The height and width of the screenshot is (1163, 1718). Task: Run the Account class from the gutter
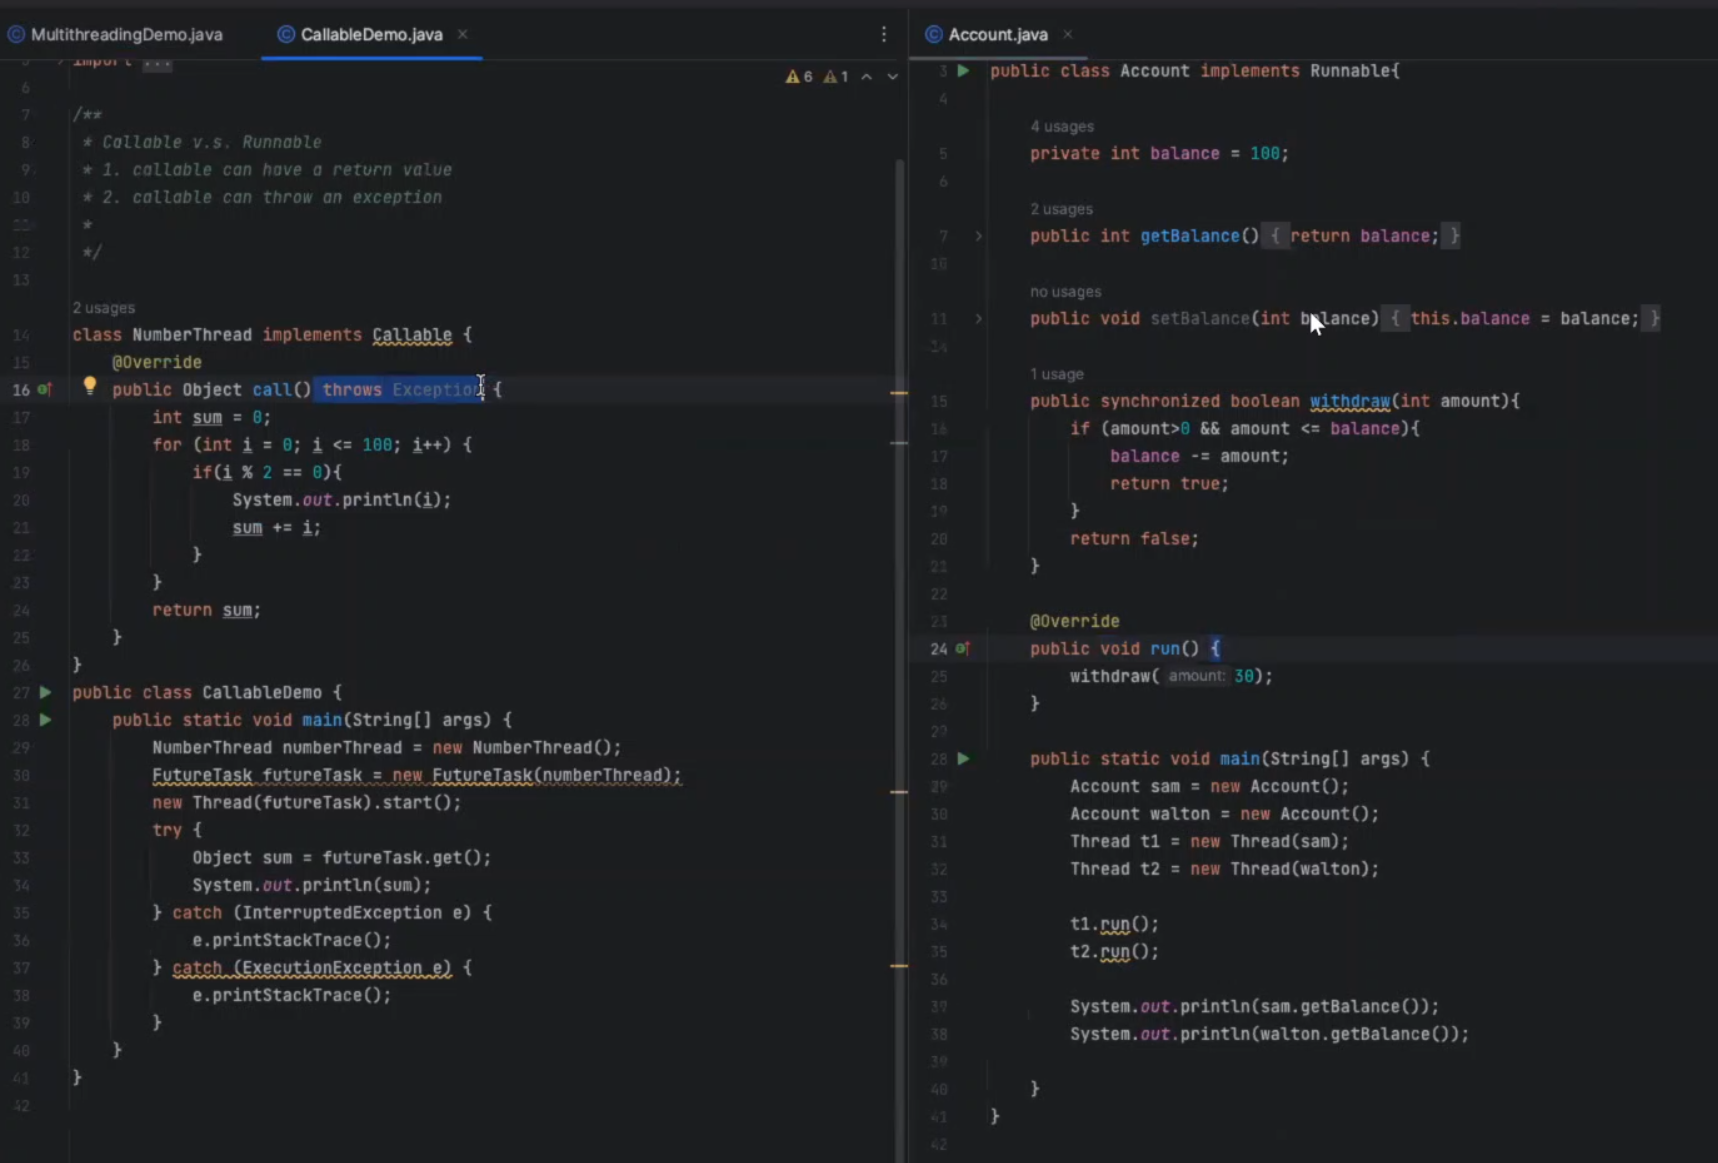tap(963, 71)
